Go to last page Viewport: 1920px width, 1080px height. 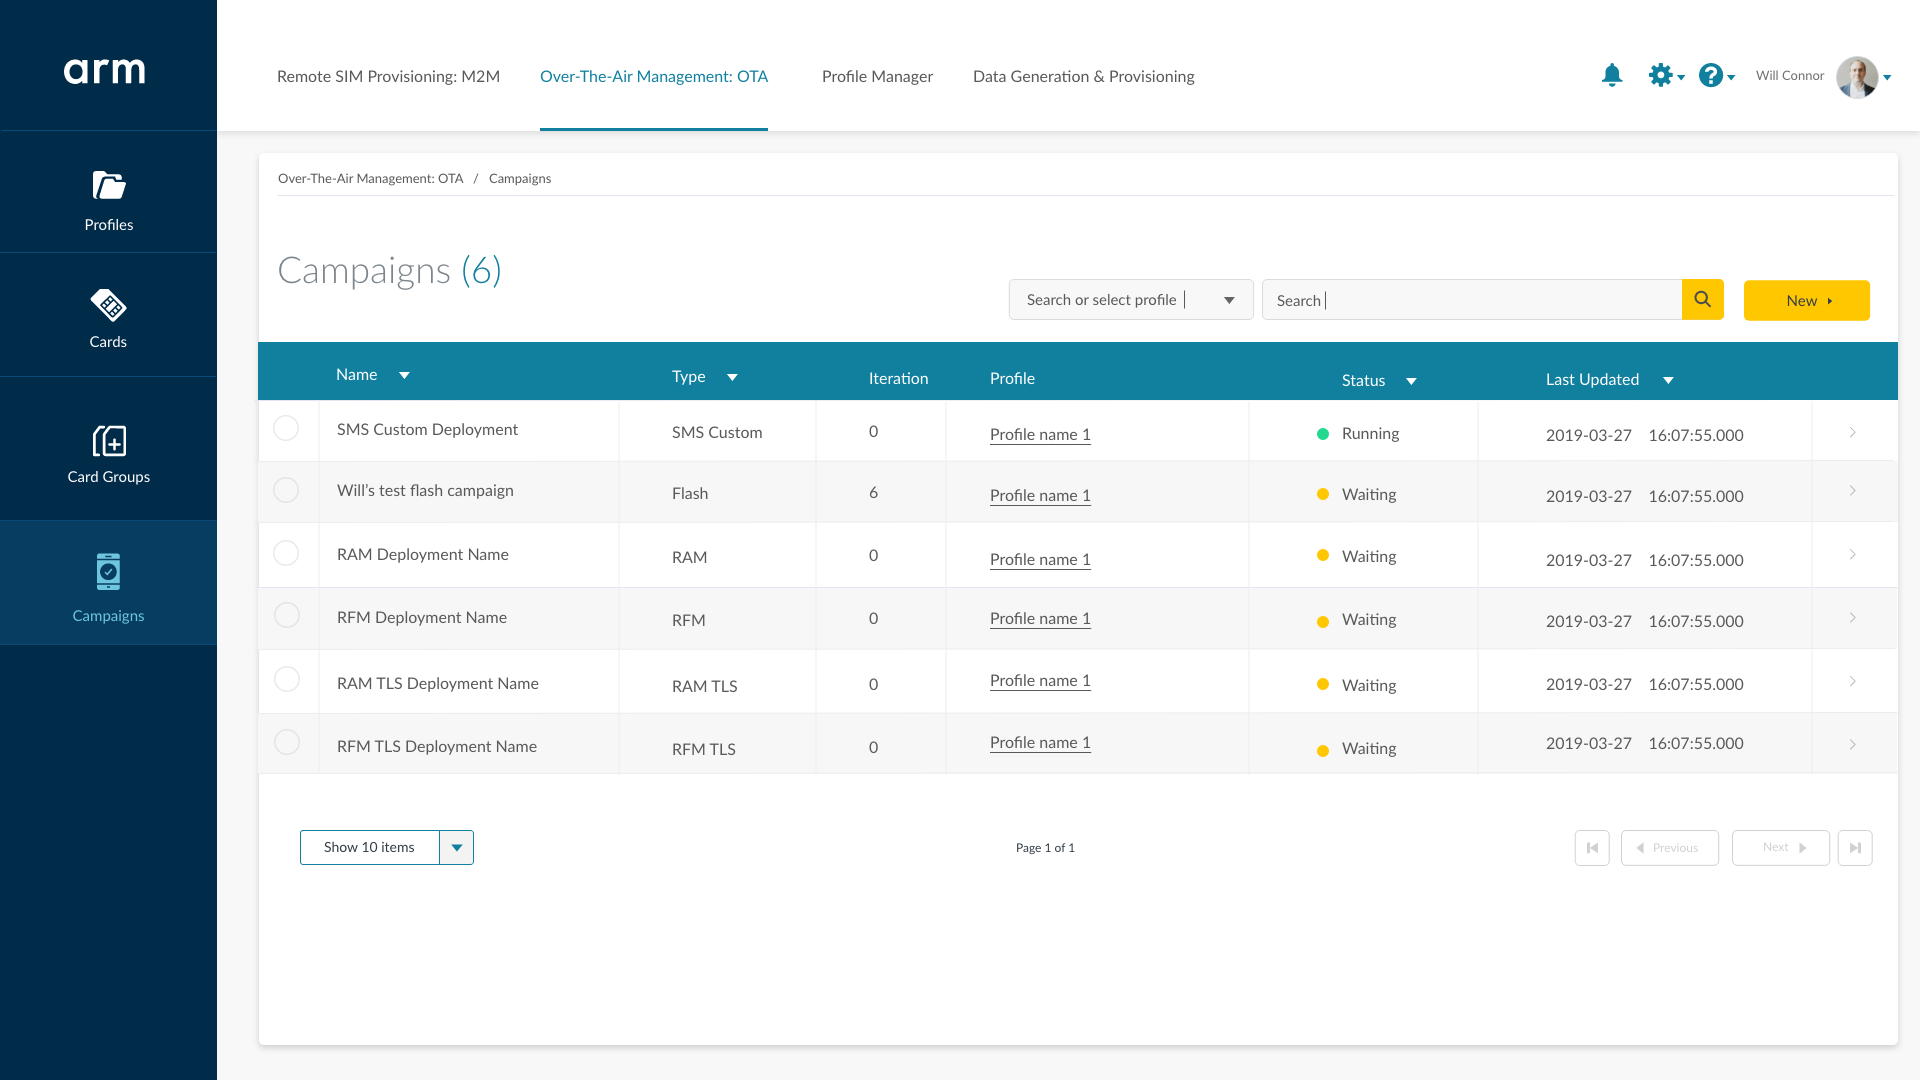1855,848
